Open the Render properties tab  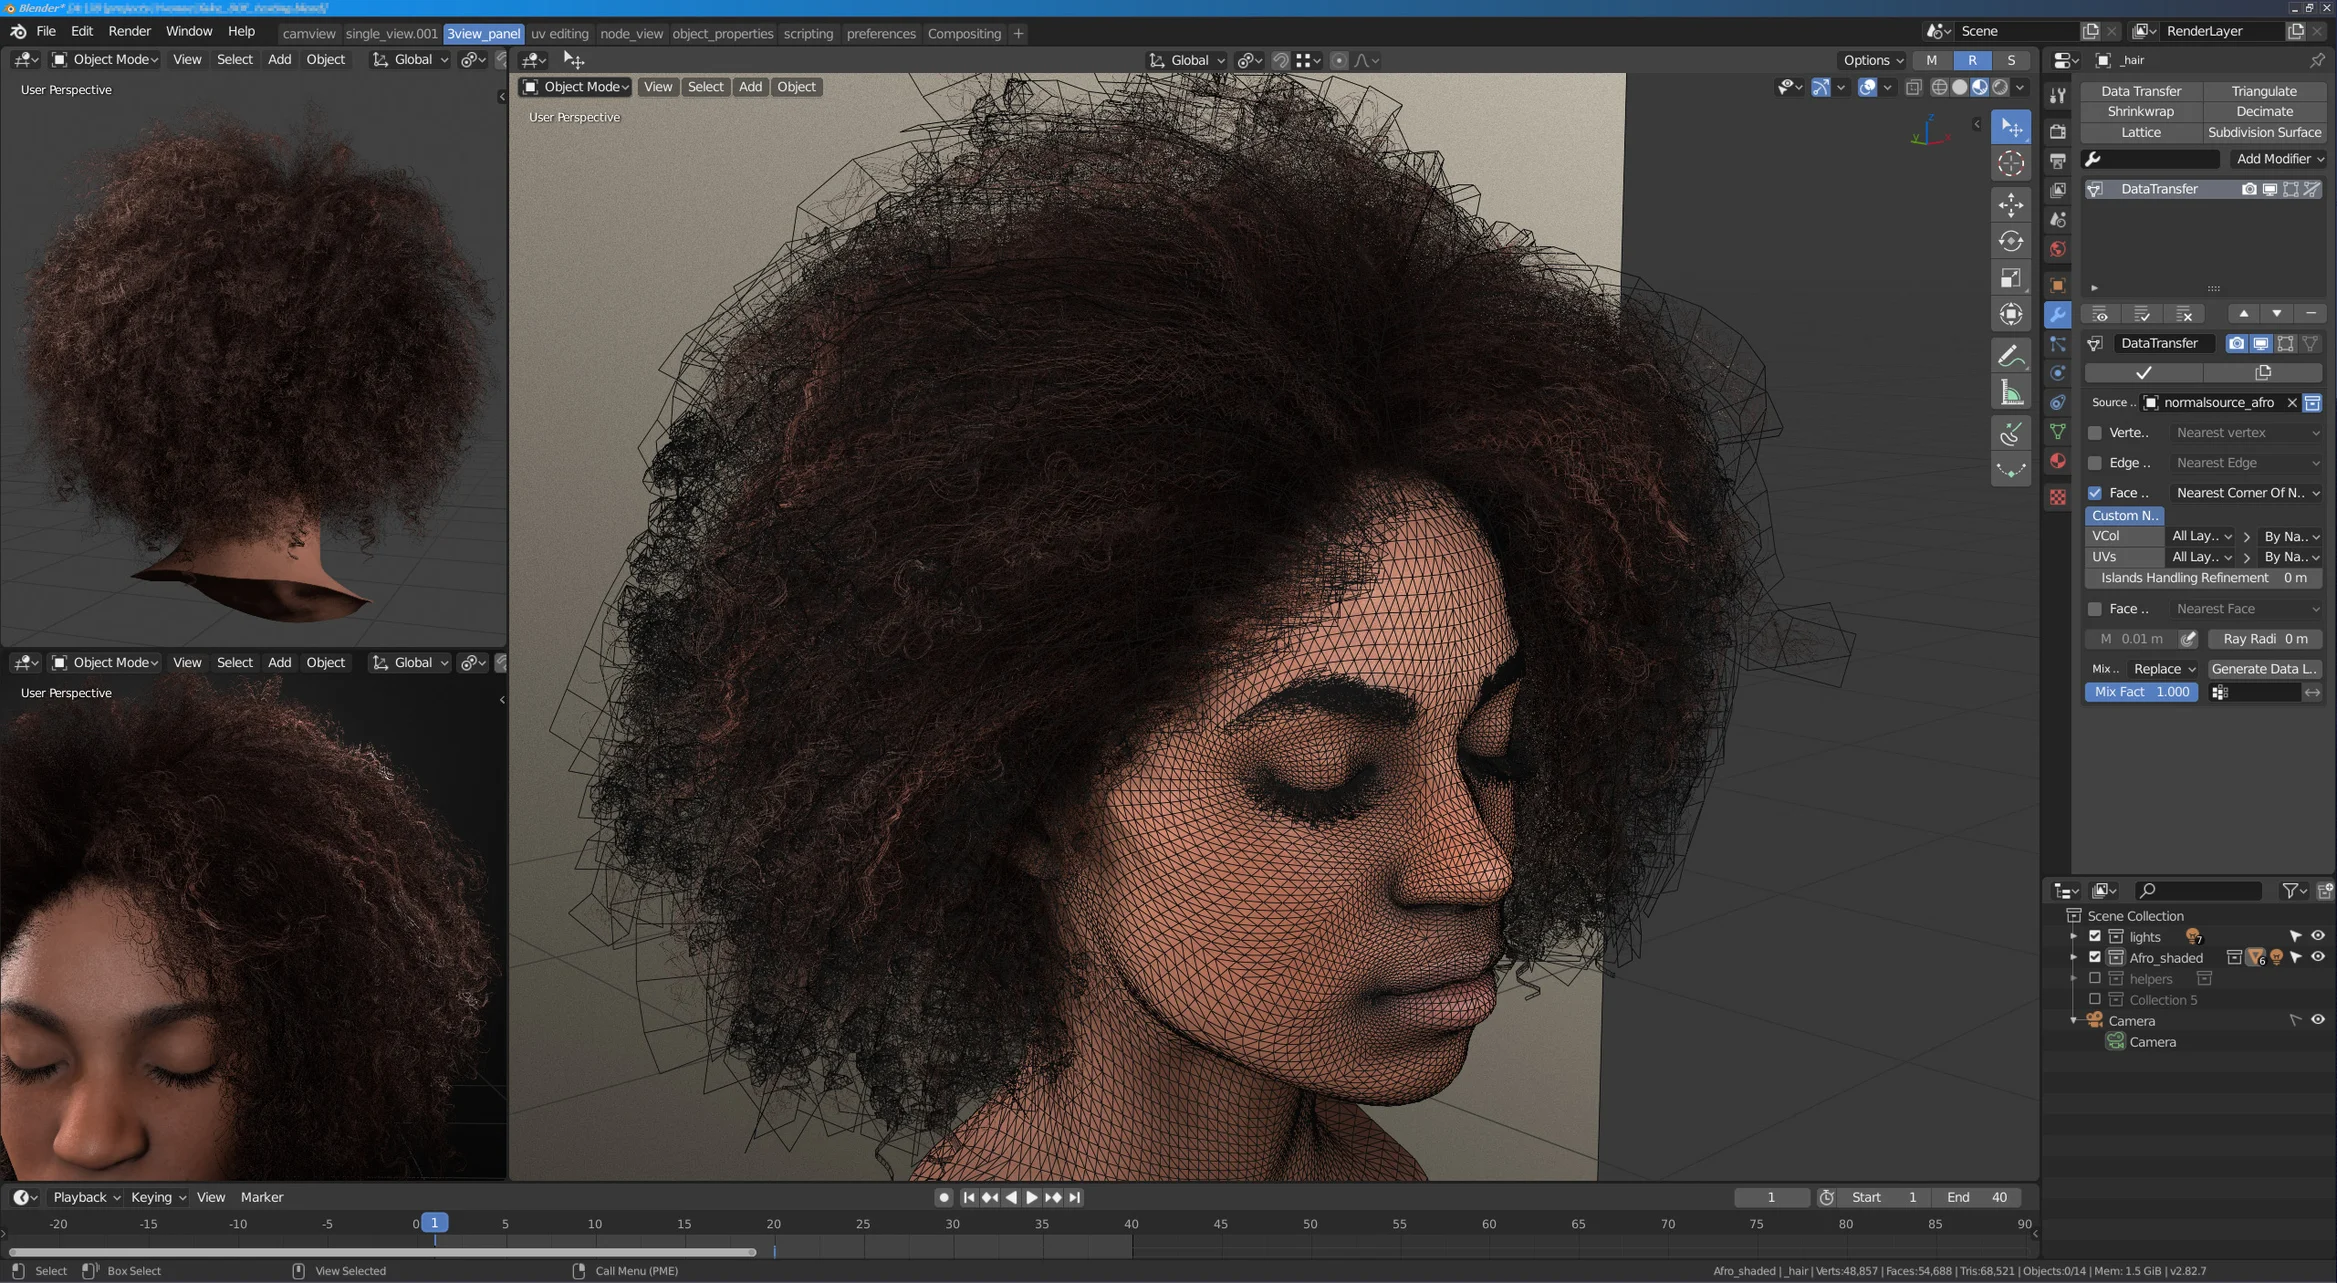pos(2057,132)
